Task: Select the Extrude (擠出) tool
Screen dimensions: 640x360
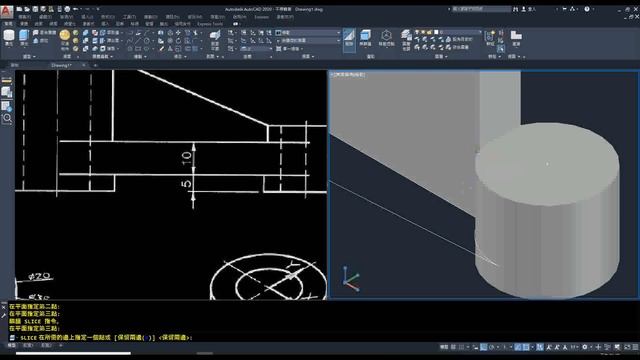Action: (x=24, y=37)
